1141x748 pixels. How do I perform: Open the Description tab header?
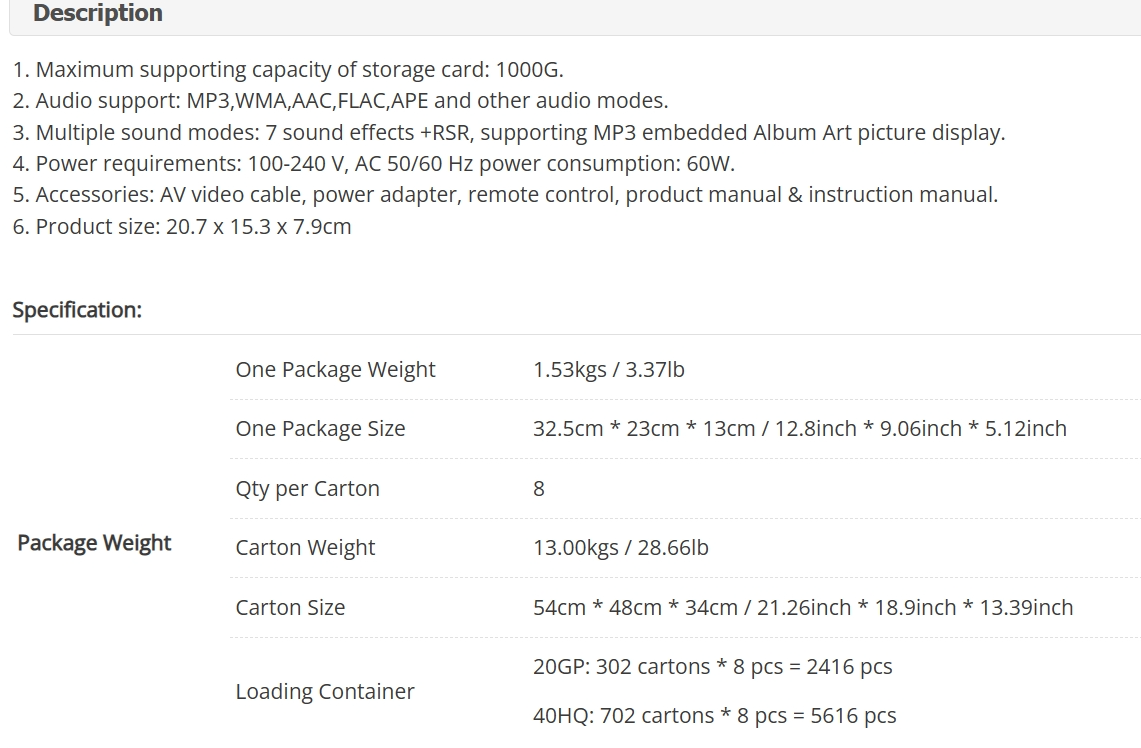(x=98, y=13)
